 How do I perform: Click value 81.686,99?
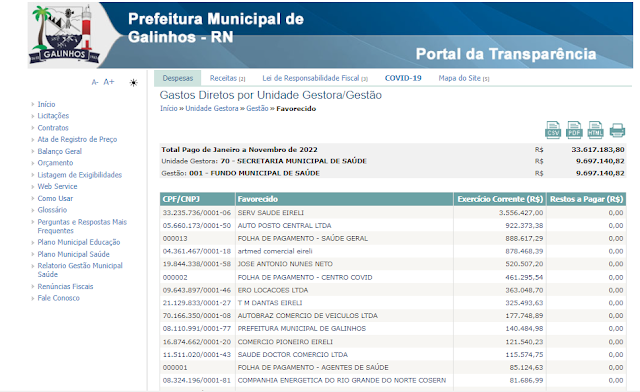pos(526,380)
